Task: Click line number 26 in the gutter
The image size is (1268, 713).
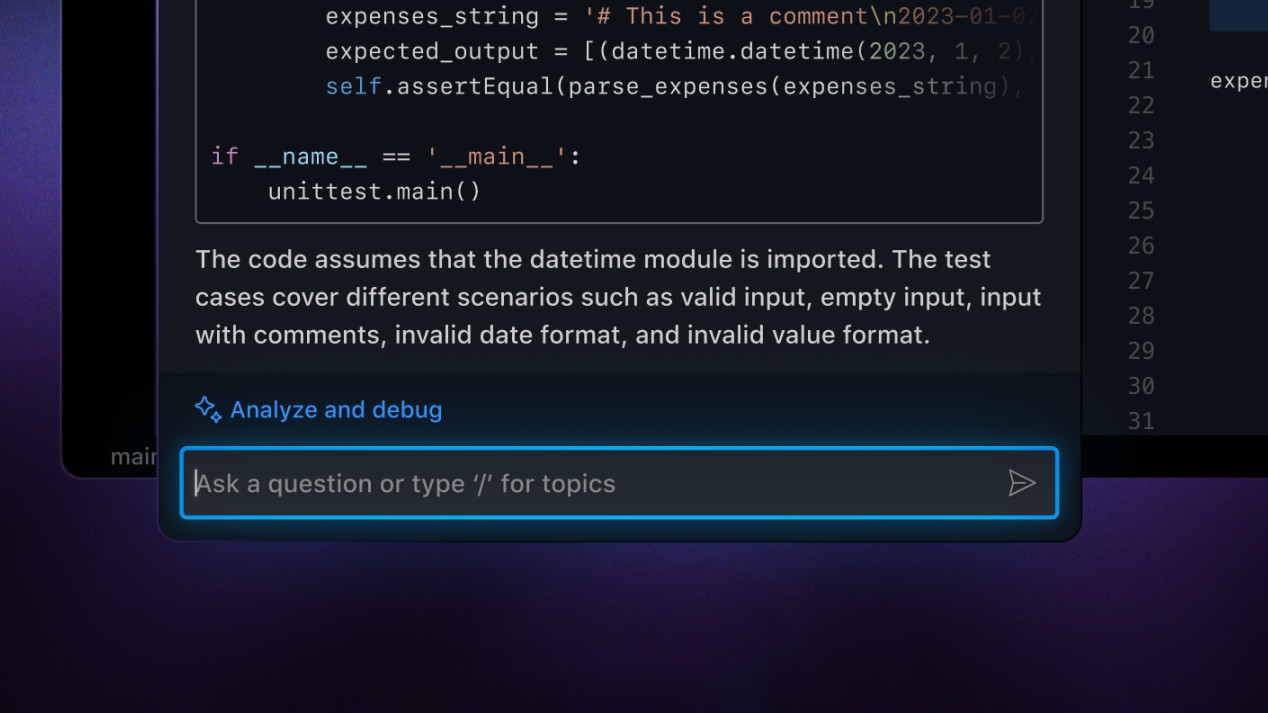Action: coord(1141,246)
